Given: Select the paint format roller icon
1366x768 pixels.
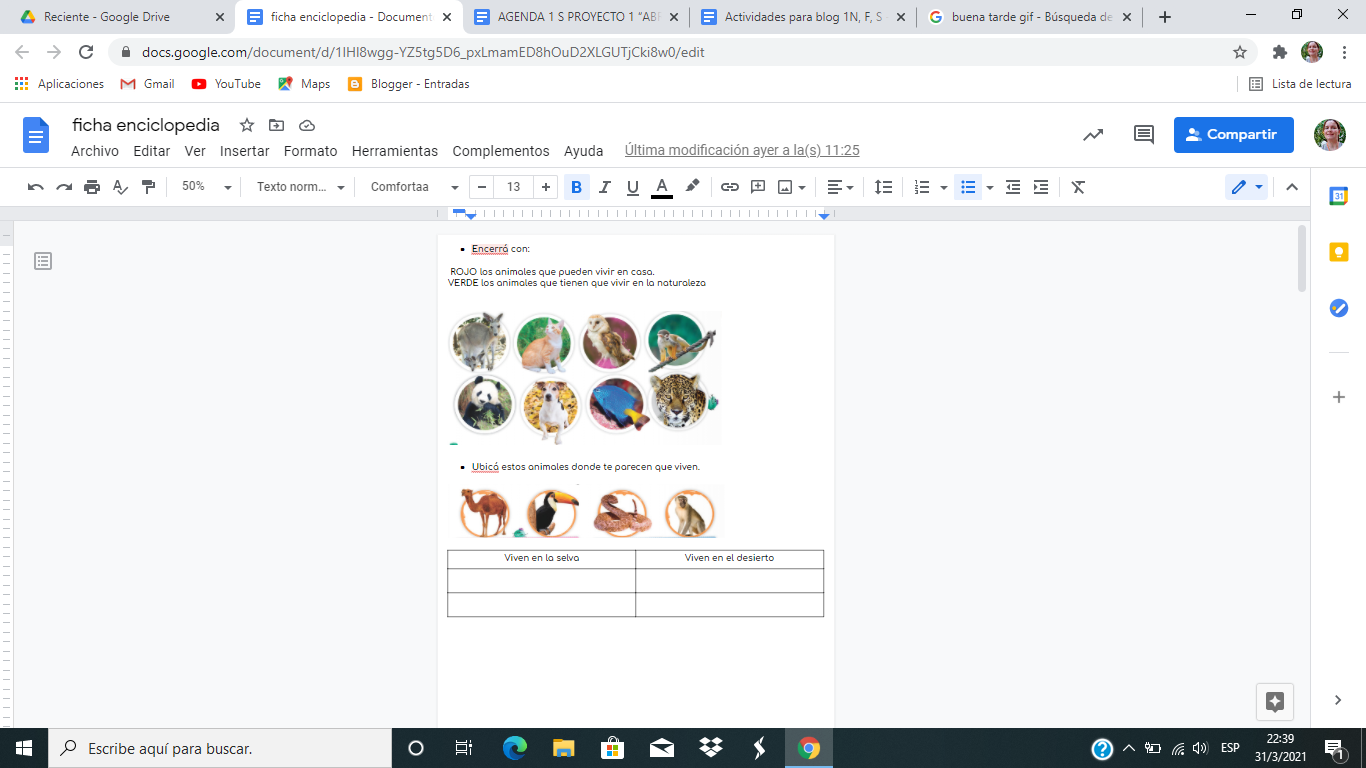Looking at the screenshot, I should [x=148, y=187].
